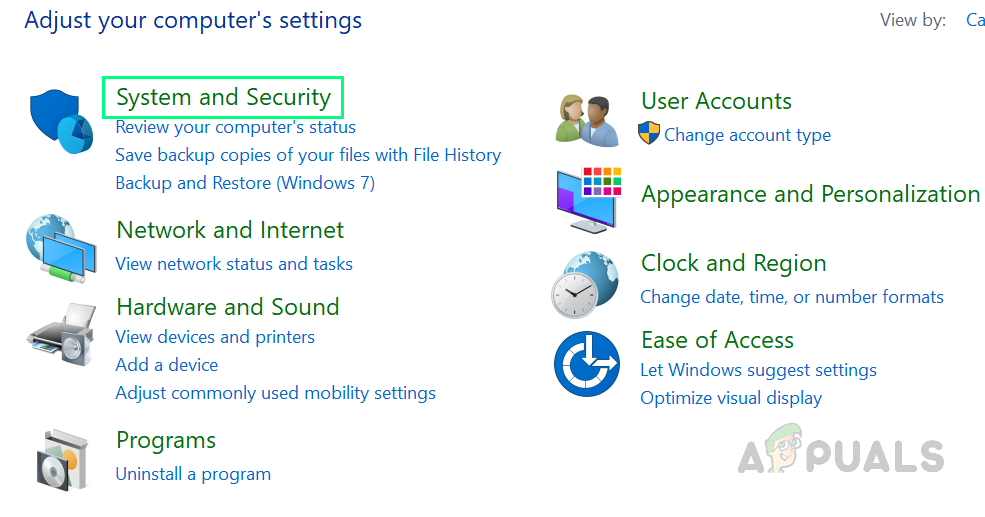Click Optimize visual display link
985x517 pixels.
730,398
